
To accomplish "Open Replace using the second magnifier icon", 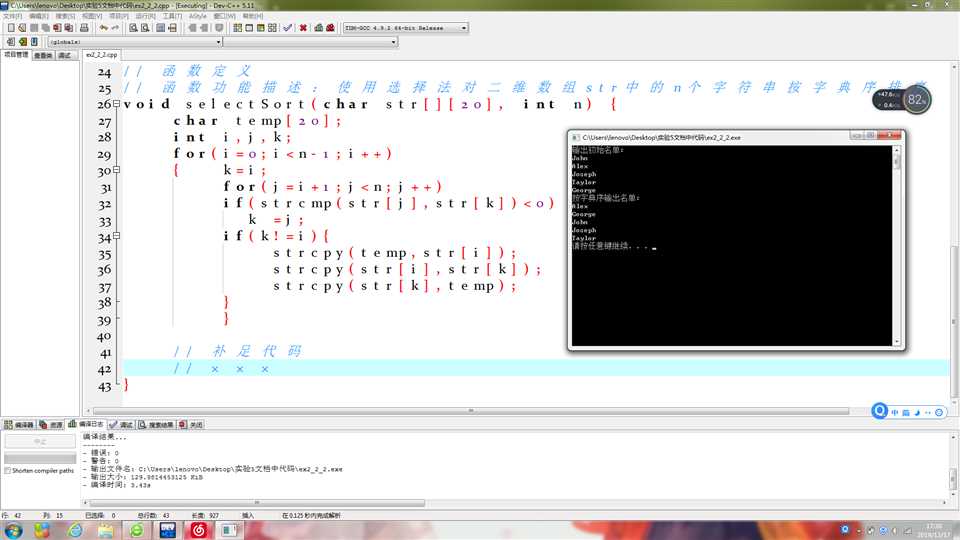I will pyautogui.click(x=145, y=28).
